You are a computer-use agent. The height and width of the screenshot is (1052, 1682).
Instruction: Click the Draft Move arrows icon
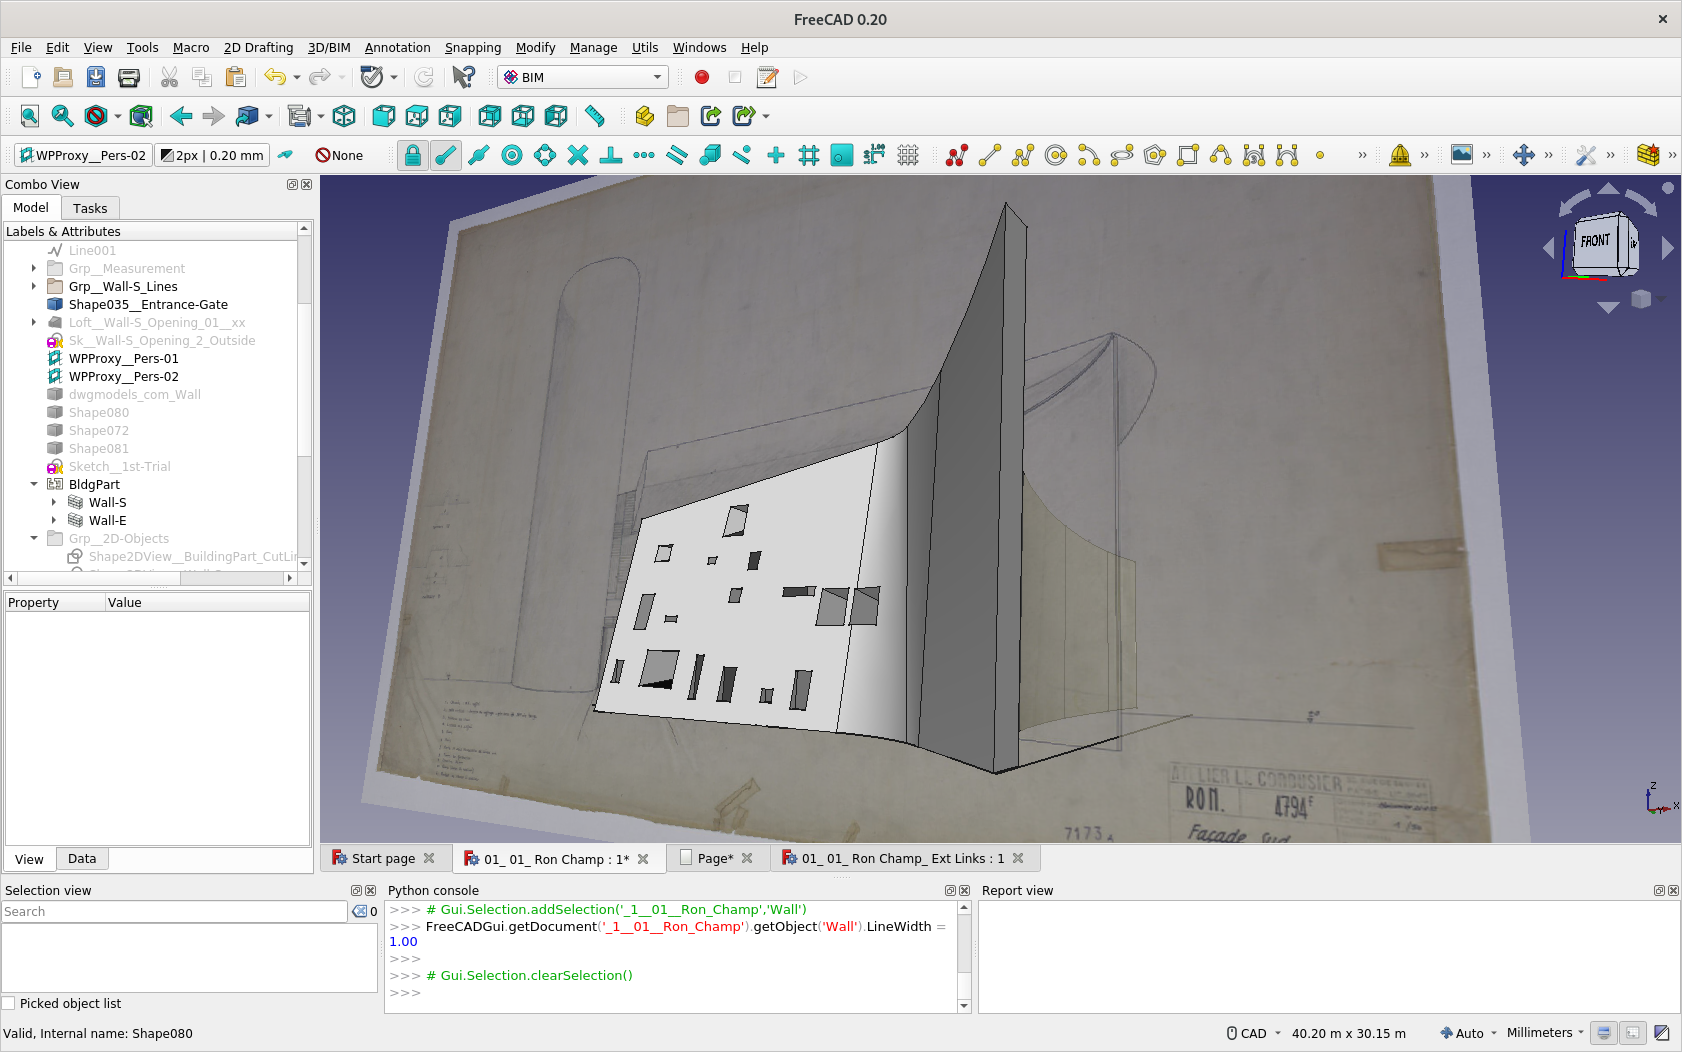click(x=1524, y=155)
